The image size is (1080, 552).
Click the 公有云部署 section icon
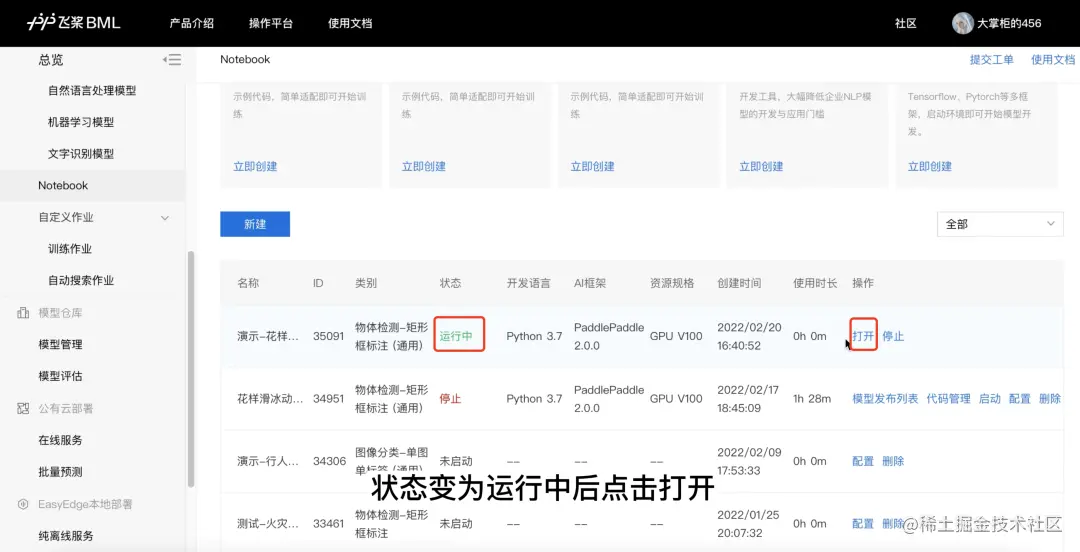point(23,408)
